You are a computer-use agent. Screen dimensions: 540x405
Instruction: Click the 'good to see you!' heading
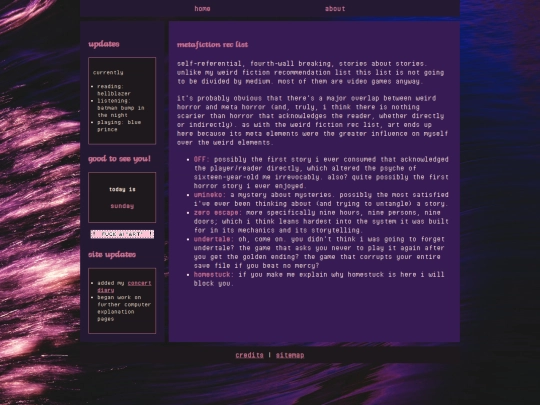[120, 159]
